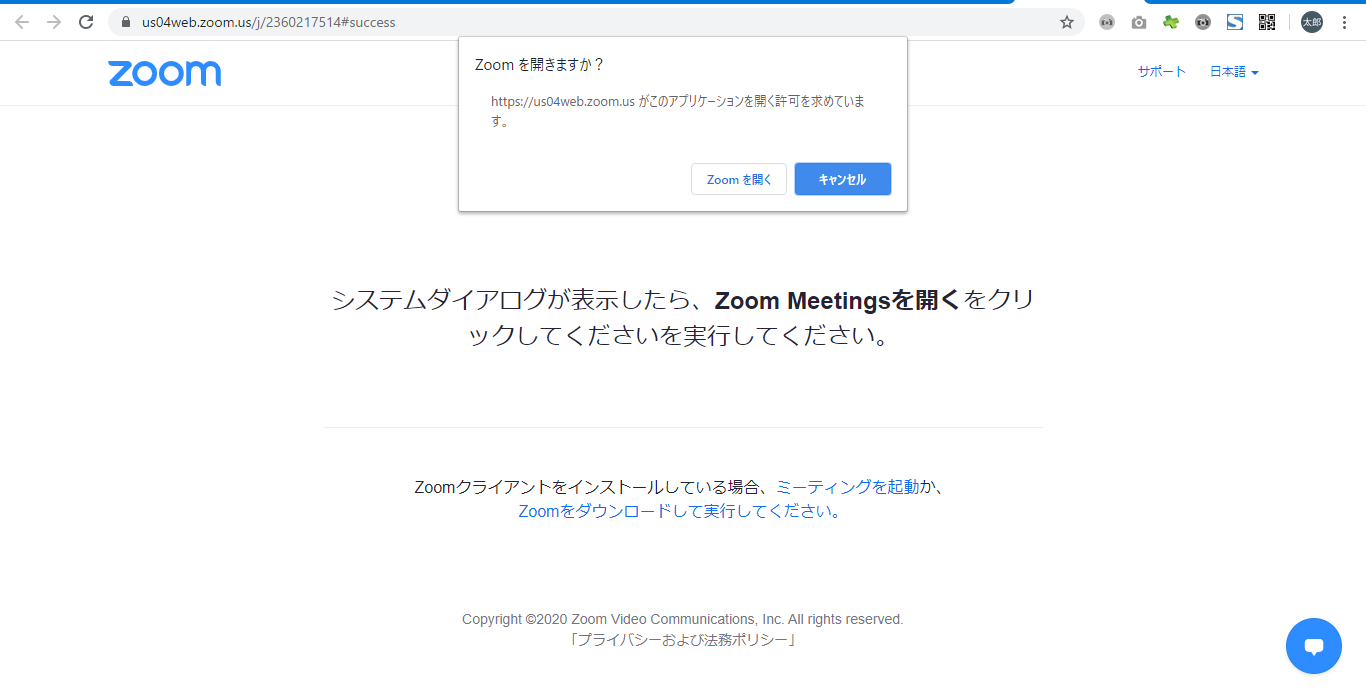The height and width of the screenshot is (698, 1366).
Task: Click the browser forward arrow
Action: 54,22
